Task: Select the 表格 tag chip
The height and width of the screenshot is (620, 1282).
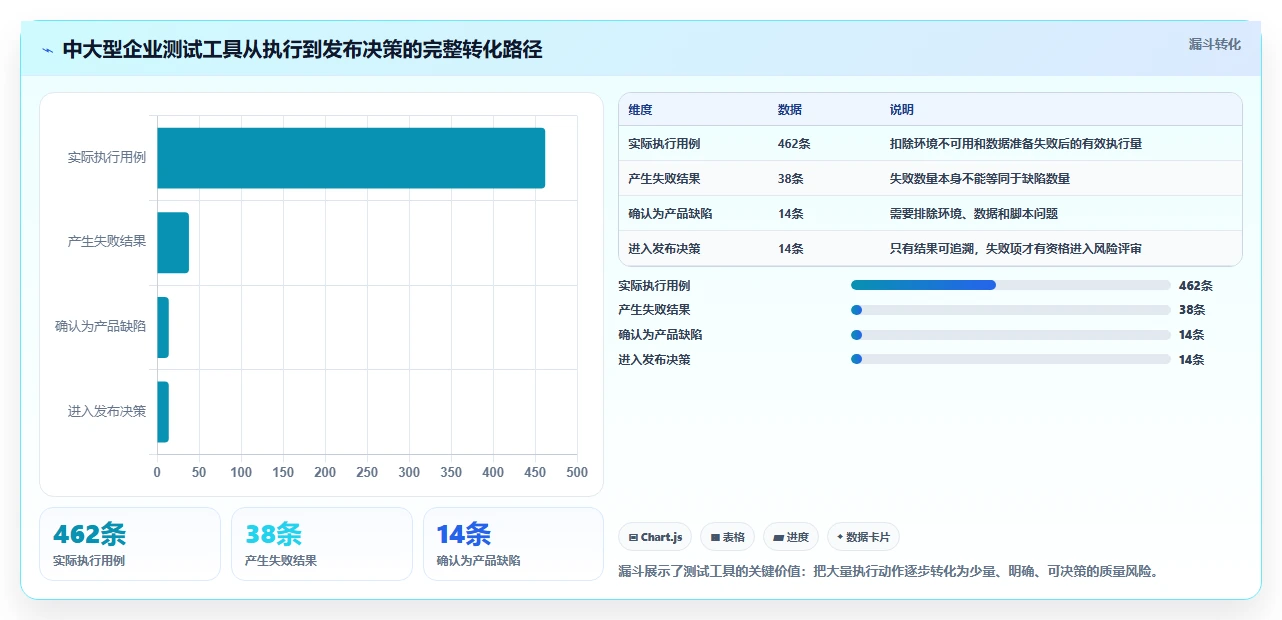Action: click(727, 537)
